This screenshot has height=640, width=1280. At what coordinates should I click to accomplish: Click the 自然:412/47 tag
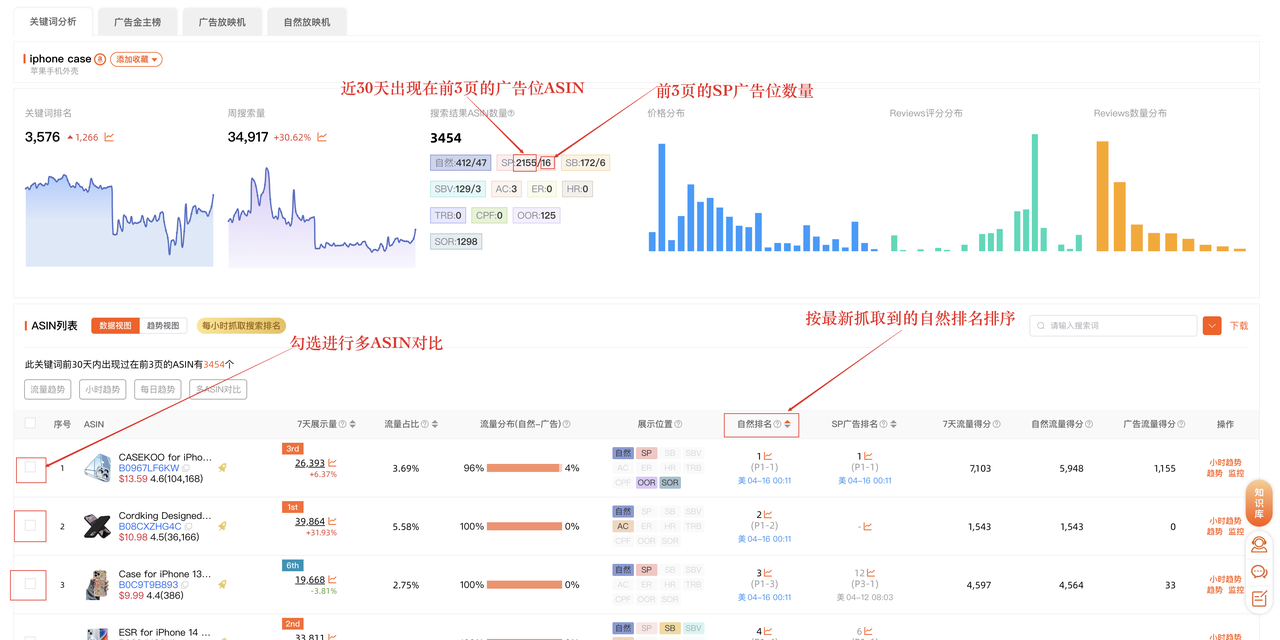460,163
